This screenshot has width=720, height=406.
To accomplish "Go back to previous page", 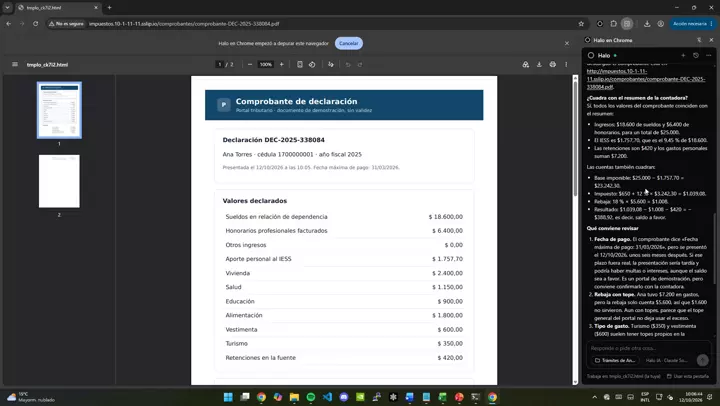I will (x=9, y=23).
